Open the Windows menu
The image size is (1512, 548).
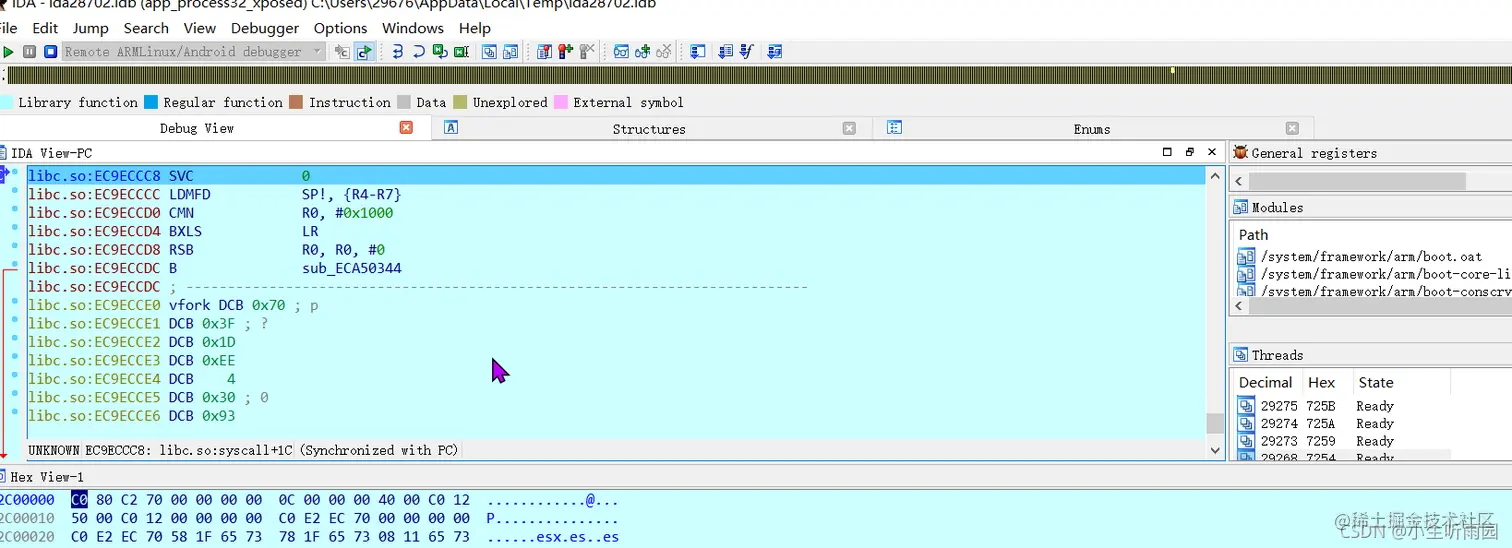pos(413,28)
